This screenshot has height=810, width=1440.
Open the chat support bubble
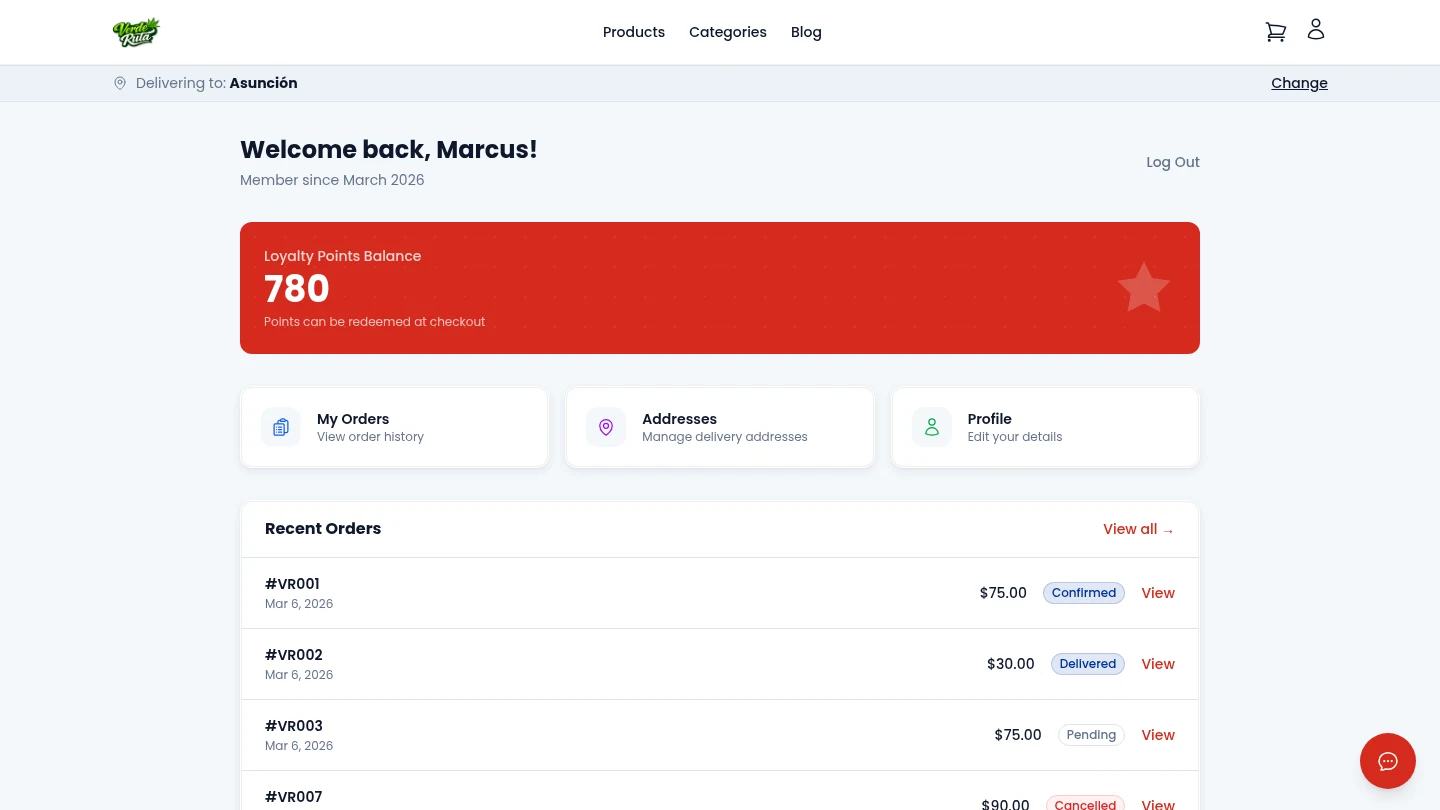pyautogui.click(x=1388, y=761)
